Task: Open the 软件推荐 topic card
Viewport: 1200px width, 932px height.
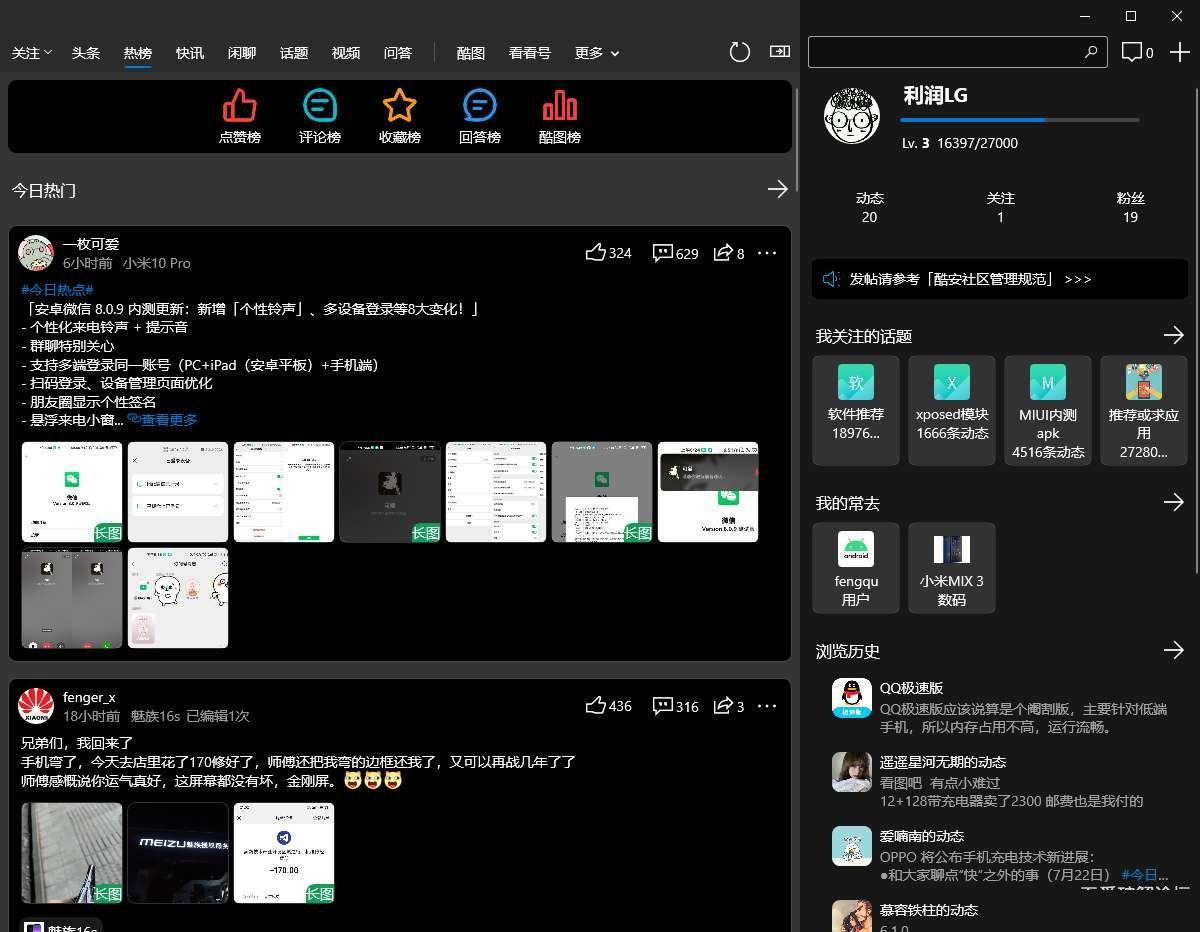Action: tap(855, 410)
